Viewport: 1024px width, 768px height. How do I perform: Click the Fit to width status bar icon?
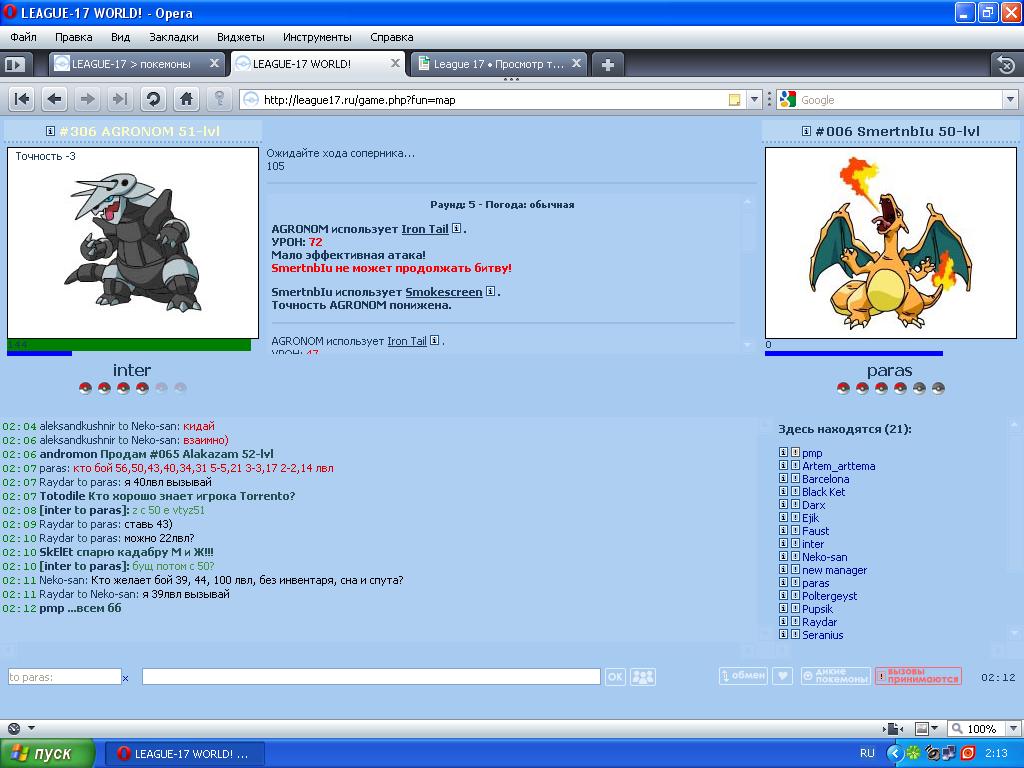point(893,729)
